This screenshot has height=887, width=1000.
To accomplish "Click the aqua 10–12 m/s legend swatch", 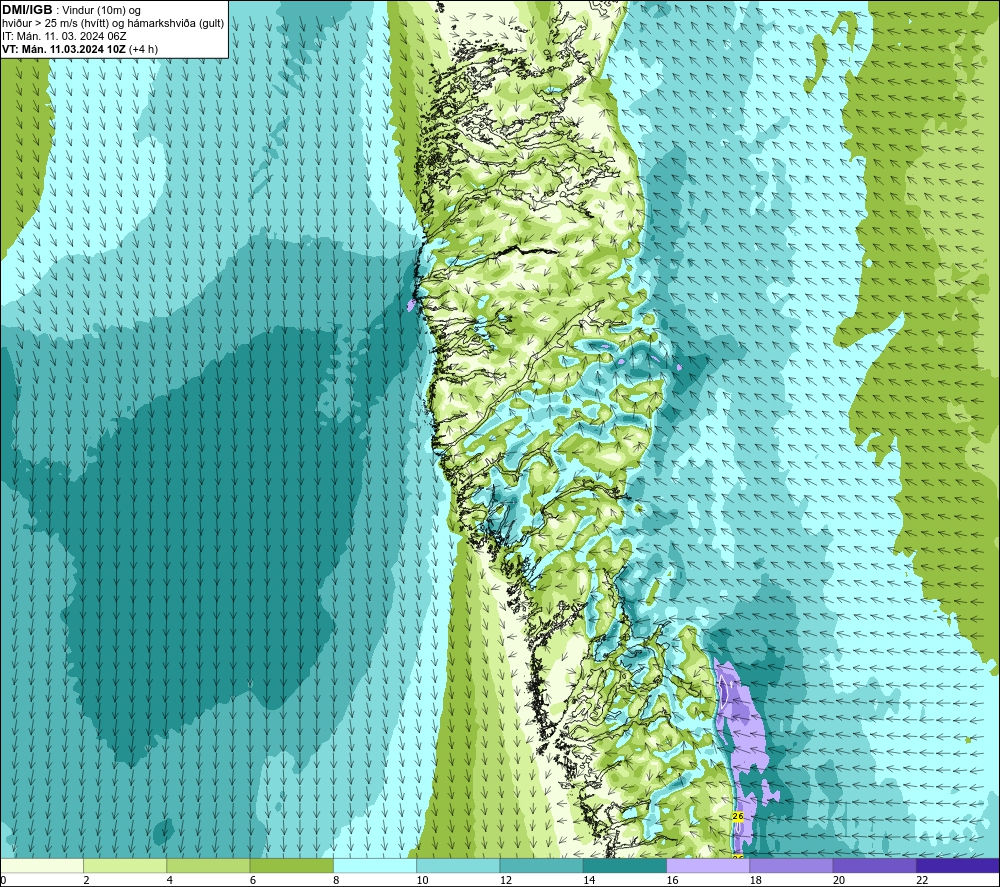I will tap(458, 865).
